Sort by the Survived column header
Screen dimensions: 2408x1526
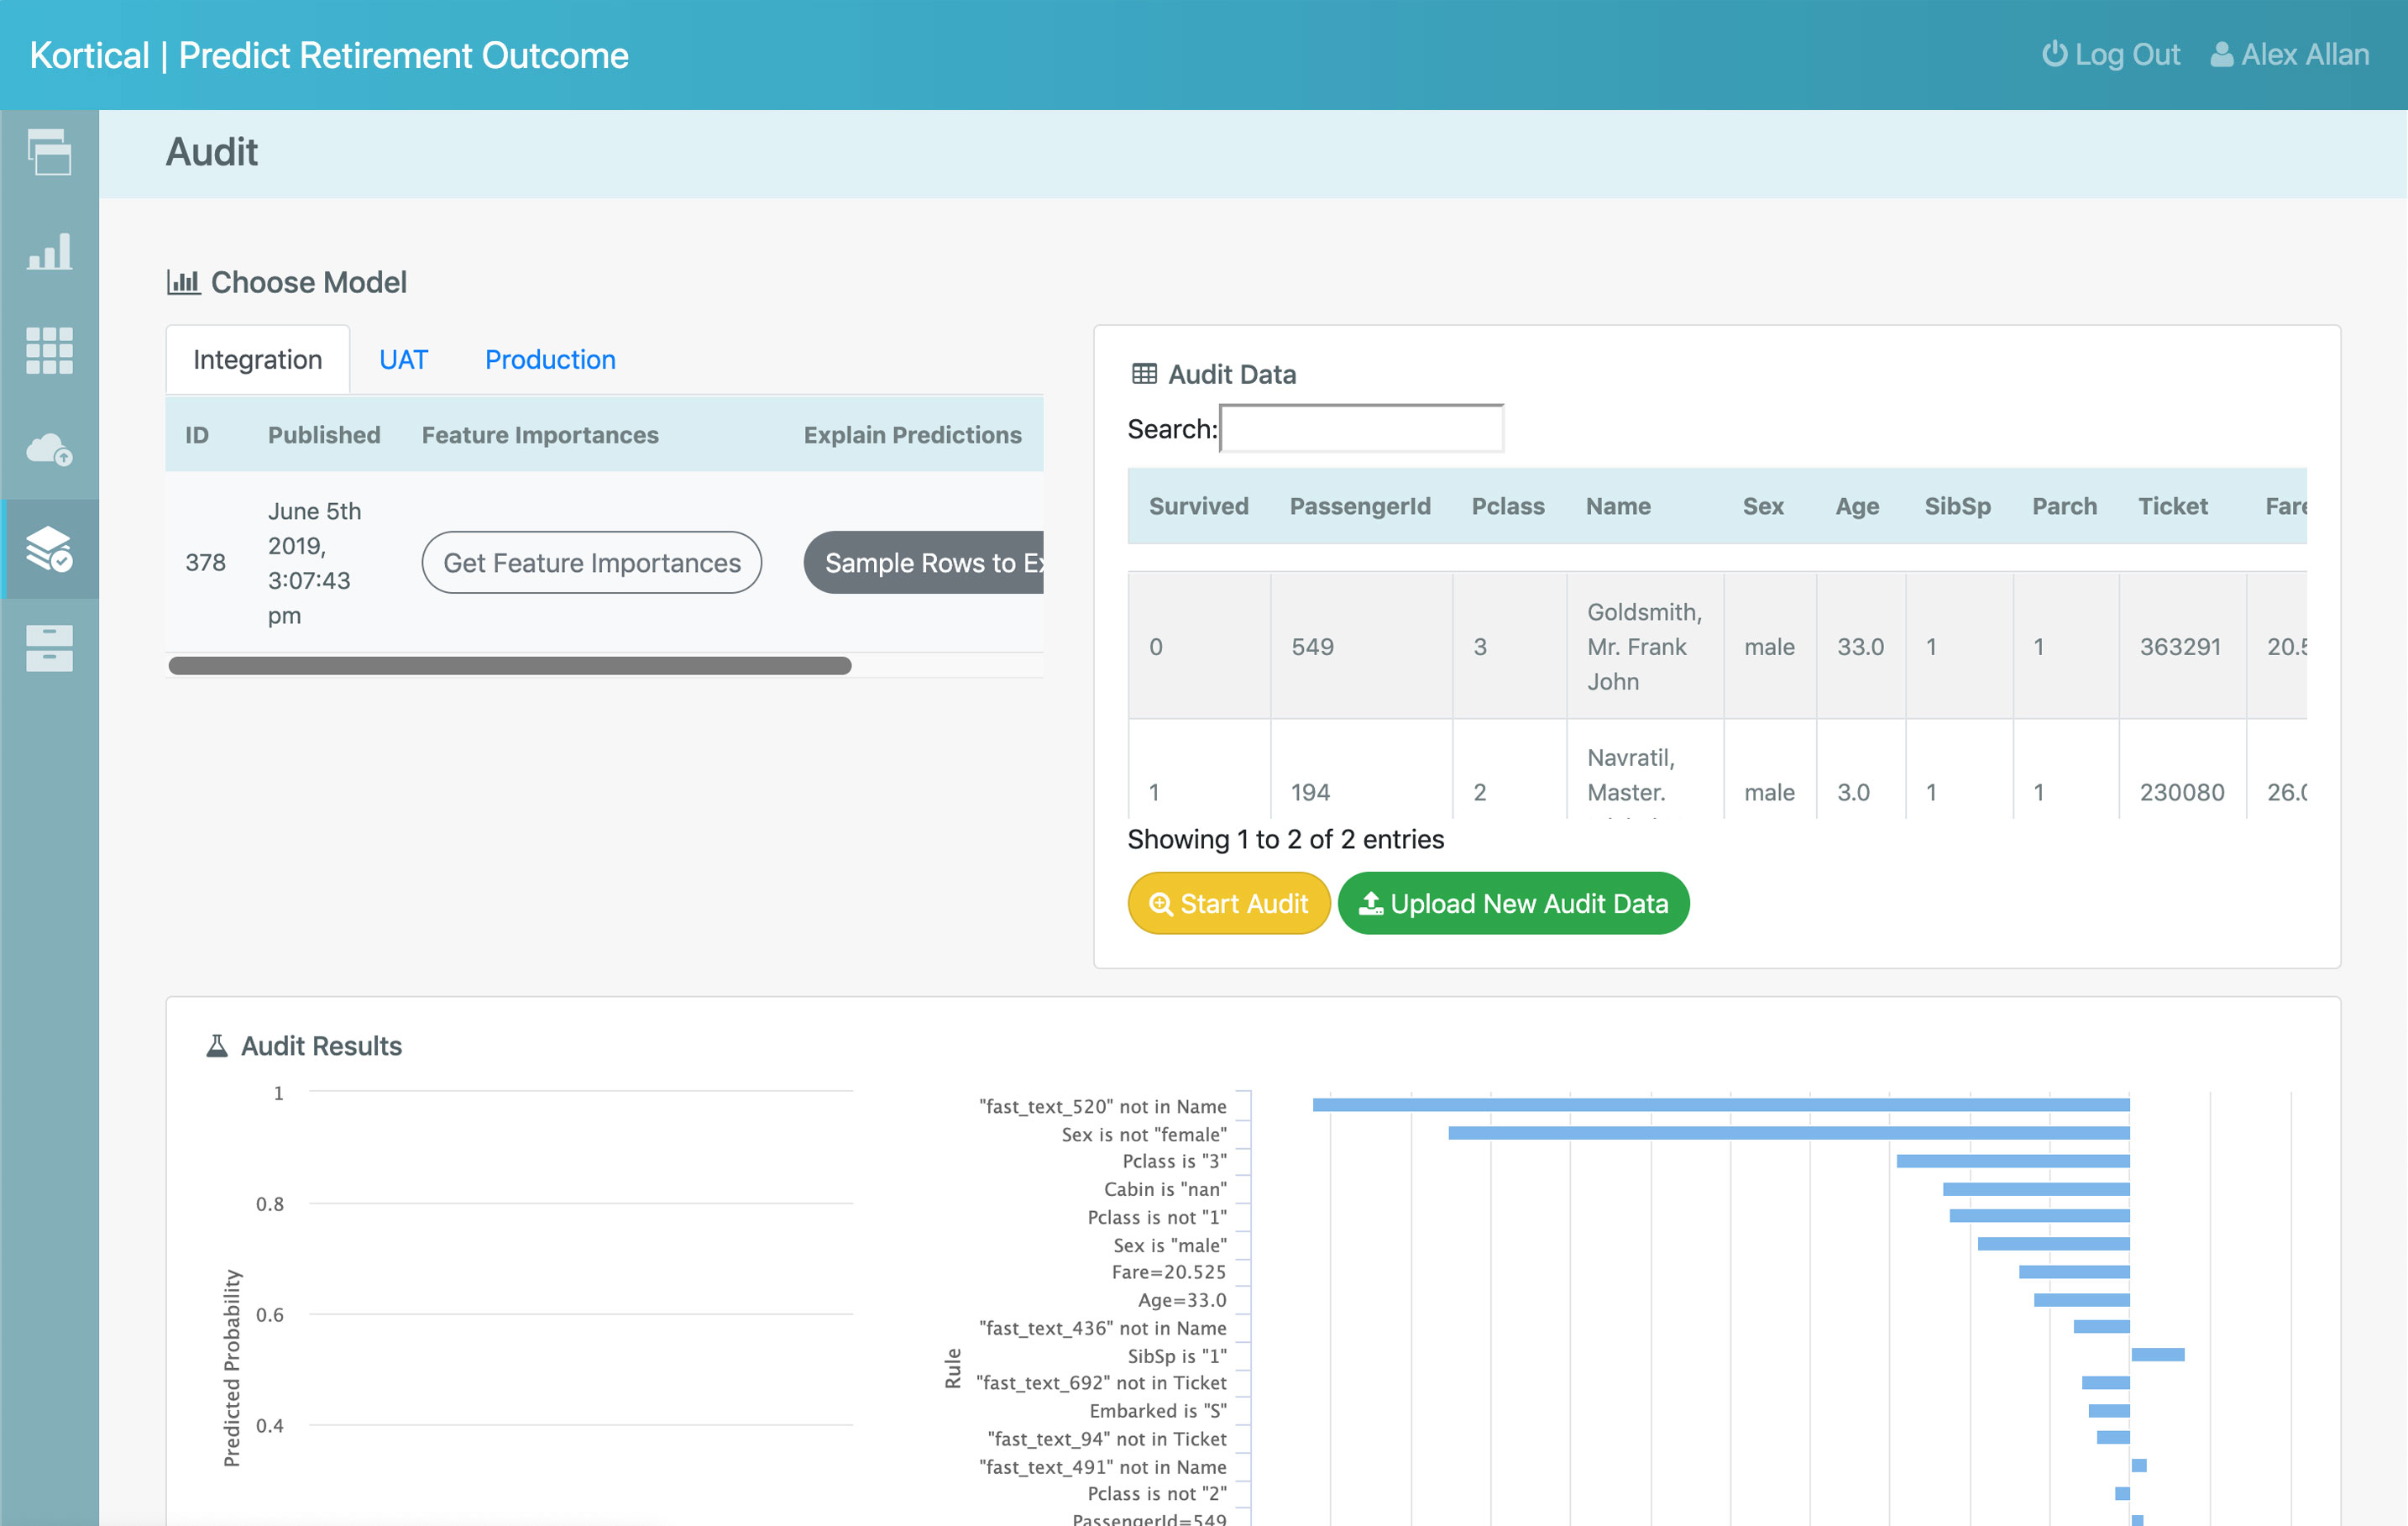click(x=1198, y=506)
